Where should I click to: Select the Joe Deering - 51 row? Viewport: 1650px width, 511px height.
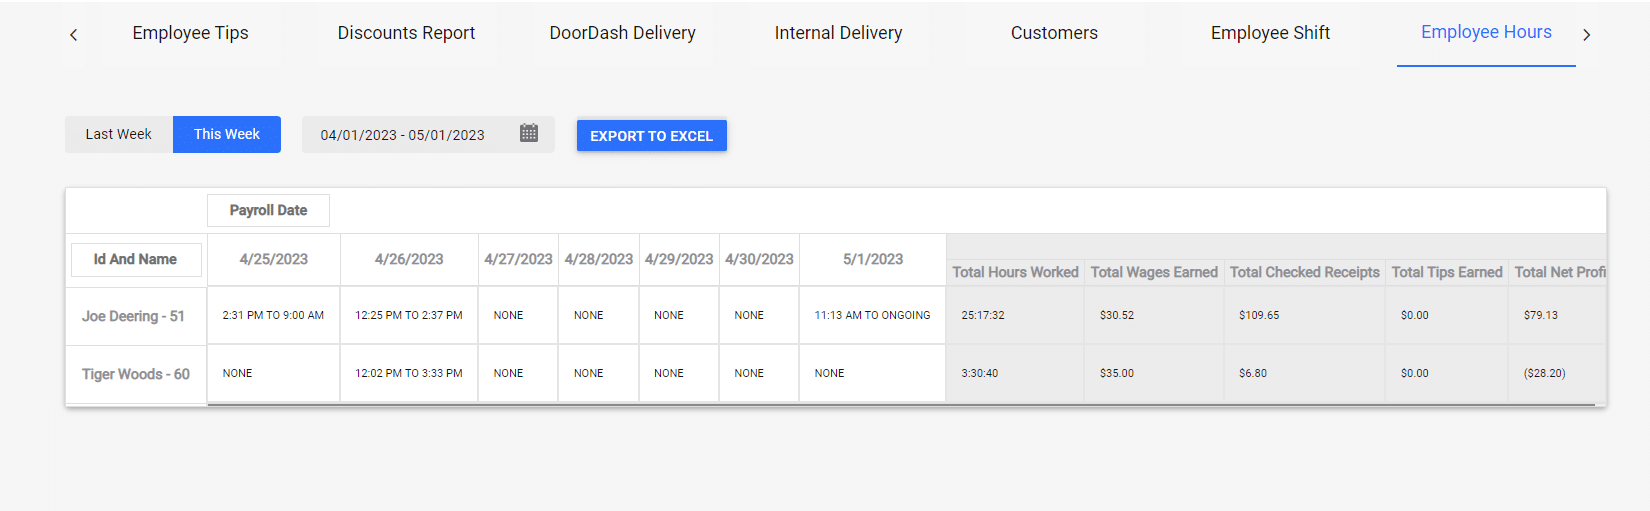(835, 315)
